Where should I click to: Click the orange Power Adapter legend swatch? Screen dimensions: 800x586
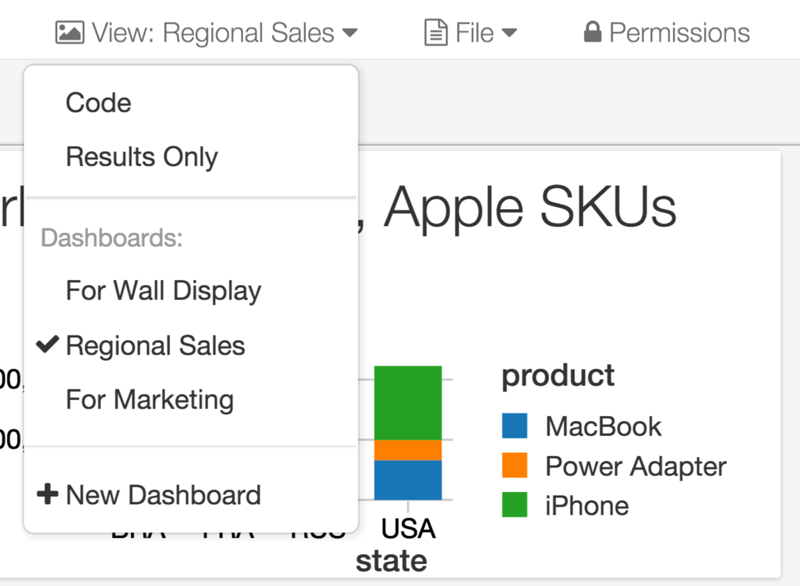[514, 465]
